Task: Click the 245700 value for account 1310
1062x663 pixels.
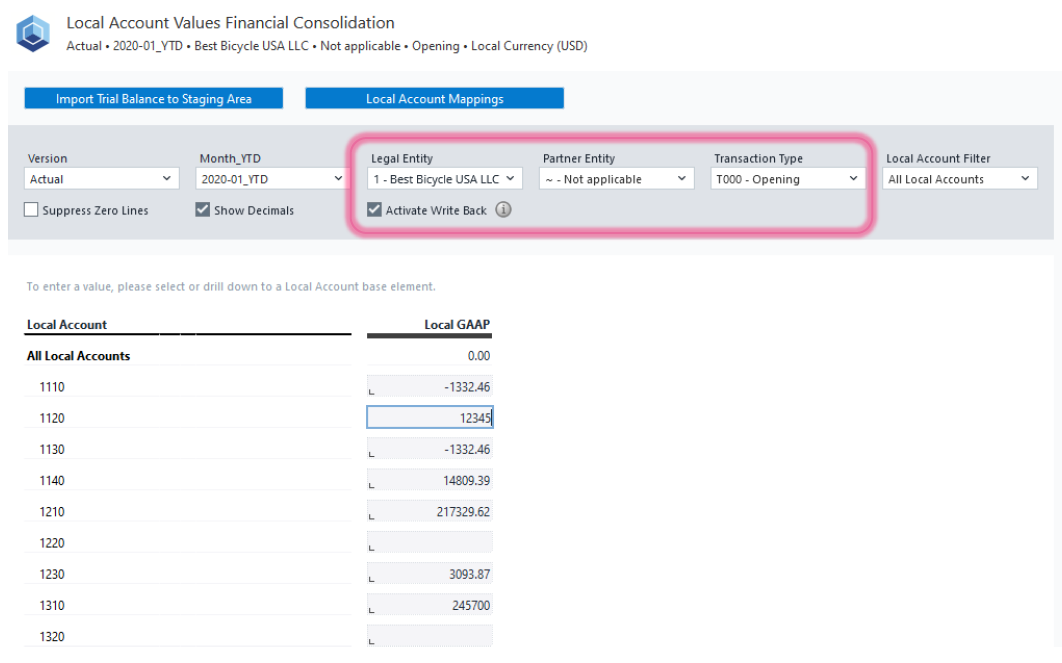Action: tap(430, 605)
